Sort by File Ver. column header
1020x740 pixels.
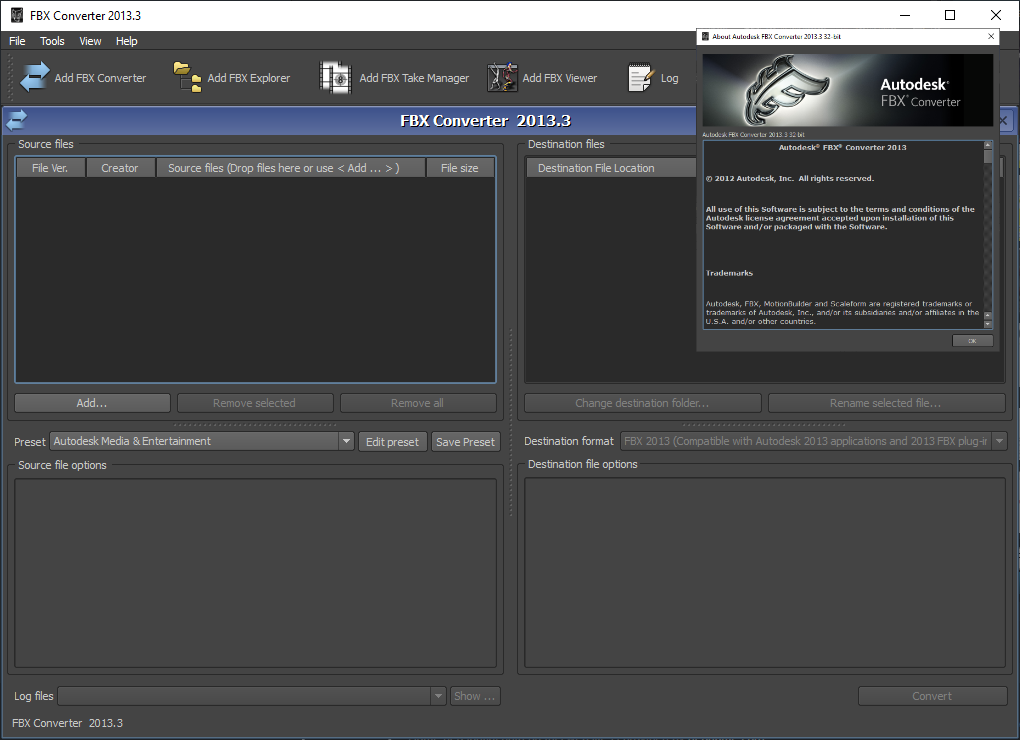point(50,168)
